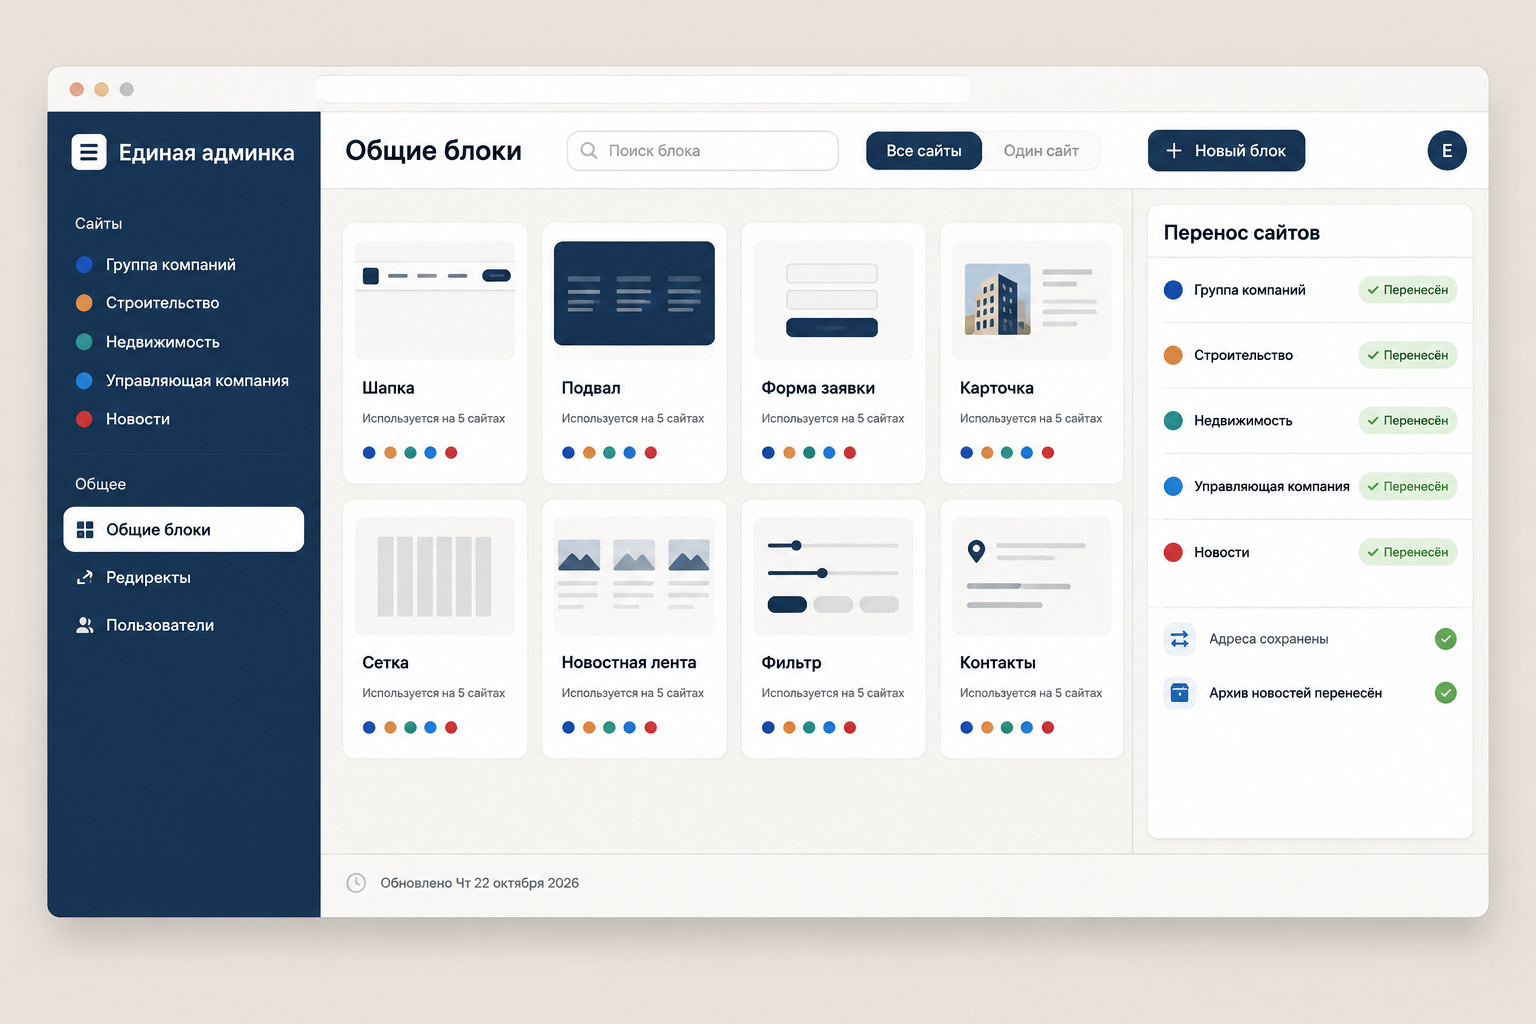1536x1024 pixels.
Task: Switch filter to Один сайт
Action: click(1041, 151)
